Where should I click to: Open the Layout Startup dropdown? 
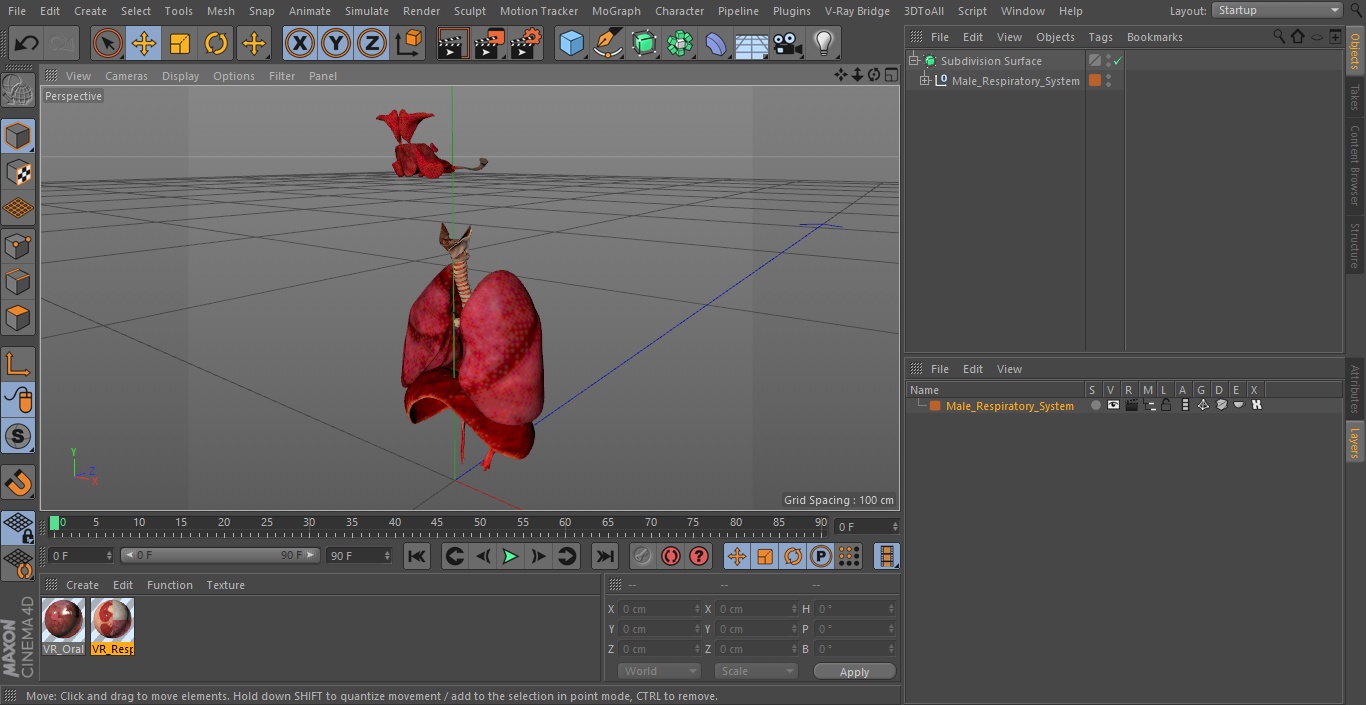[1277, 10]
